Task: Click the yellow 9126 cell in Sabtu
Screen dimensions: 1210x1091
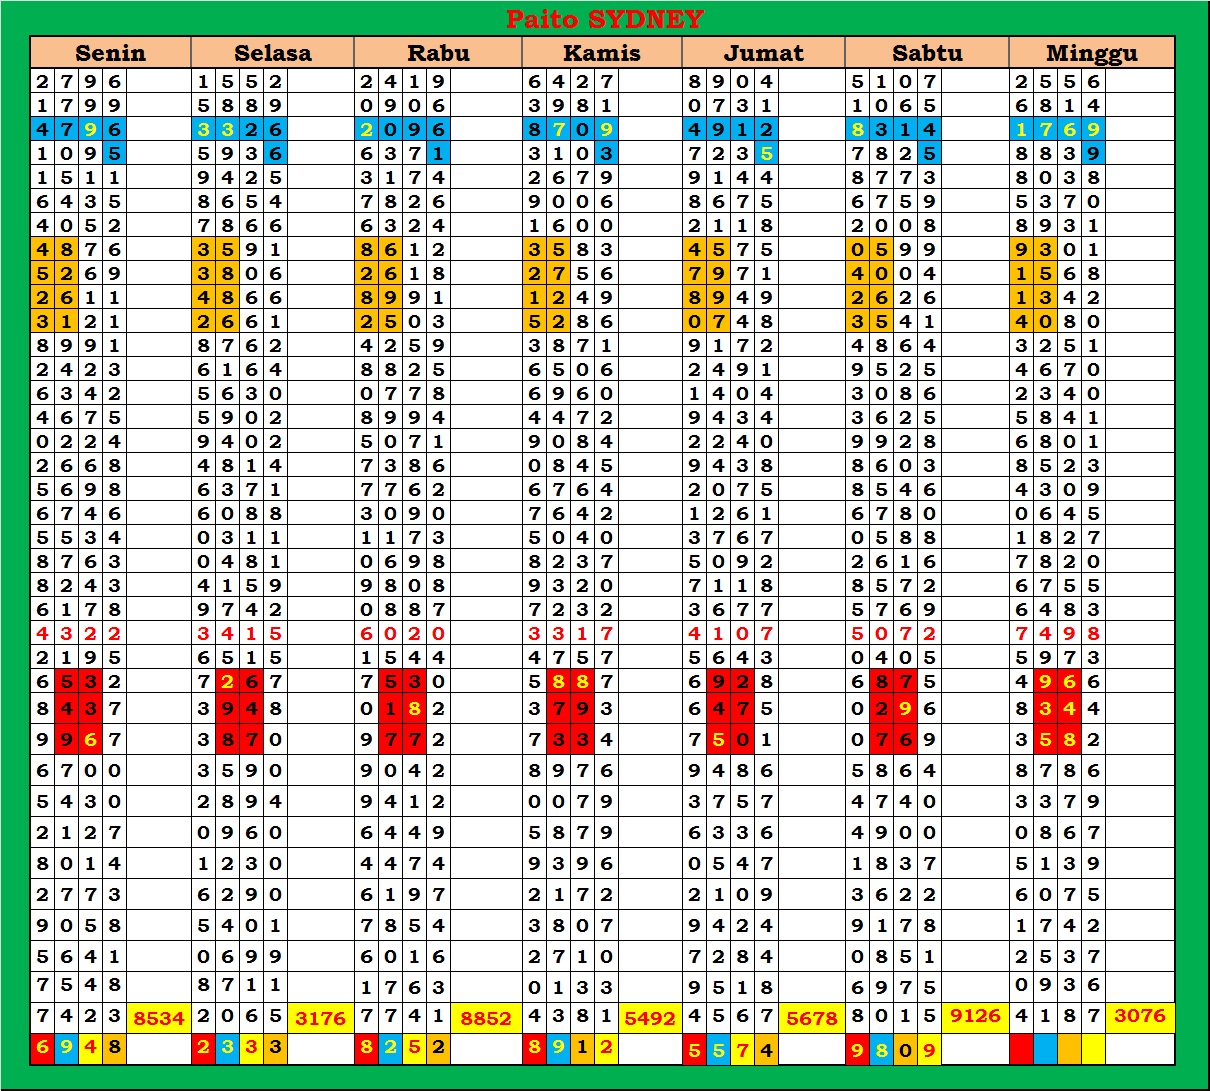Action: [975, 1016]
